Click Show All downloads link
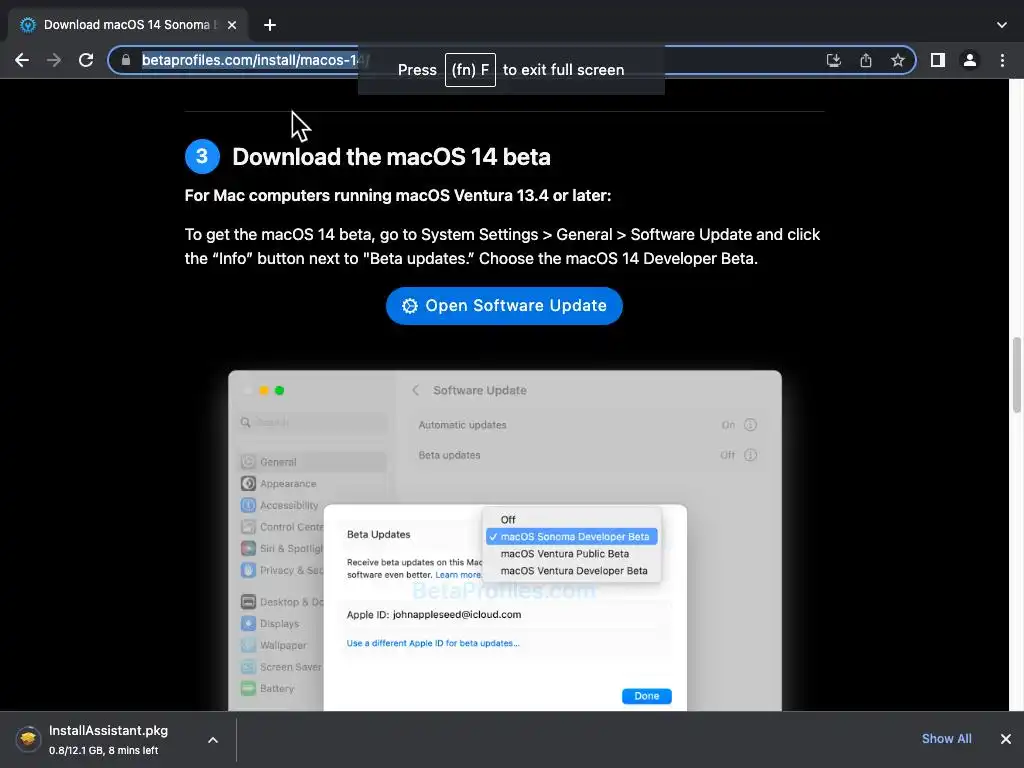Image resolution: width=1024 pixels, height=768 pixels. 946,739
